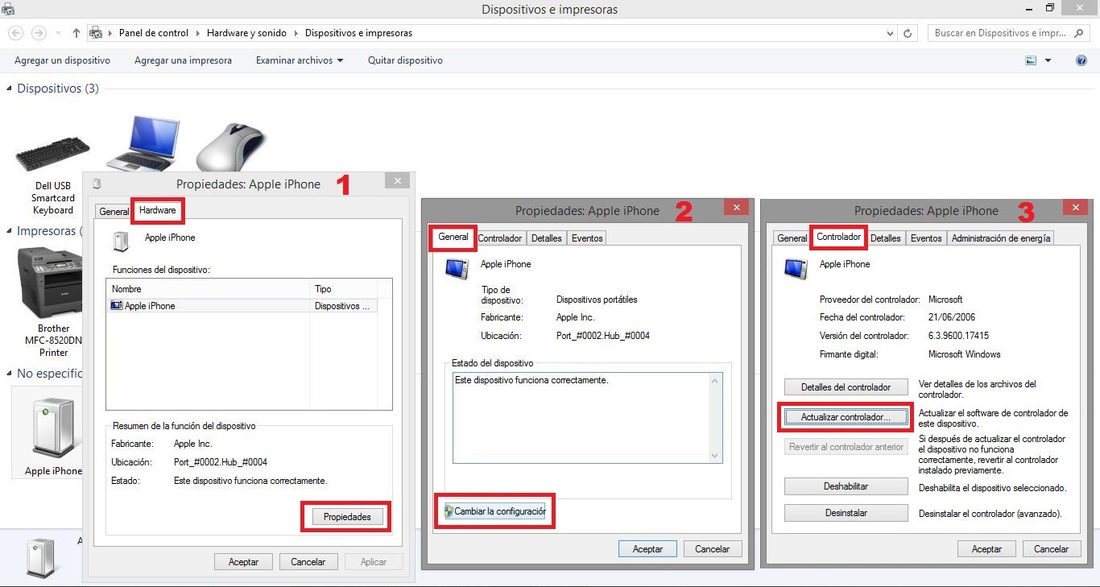Viewport: 1100px width, 587px height.
Task: Click Aceptar in window 3
Action: [x=986, y=549]
